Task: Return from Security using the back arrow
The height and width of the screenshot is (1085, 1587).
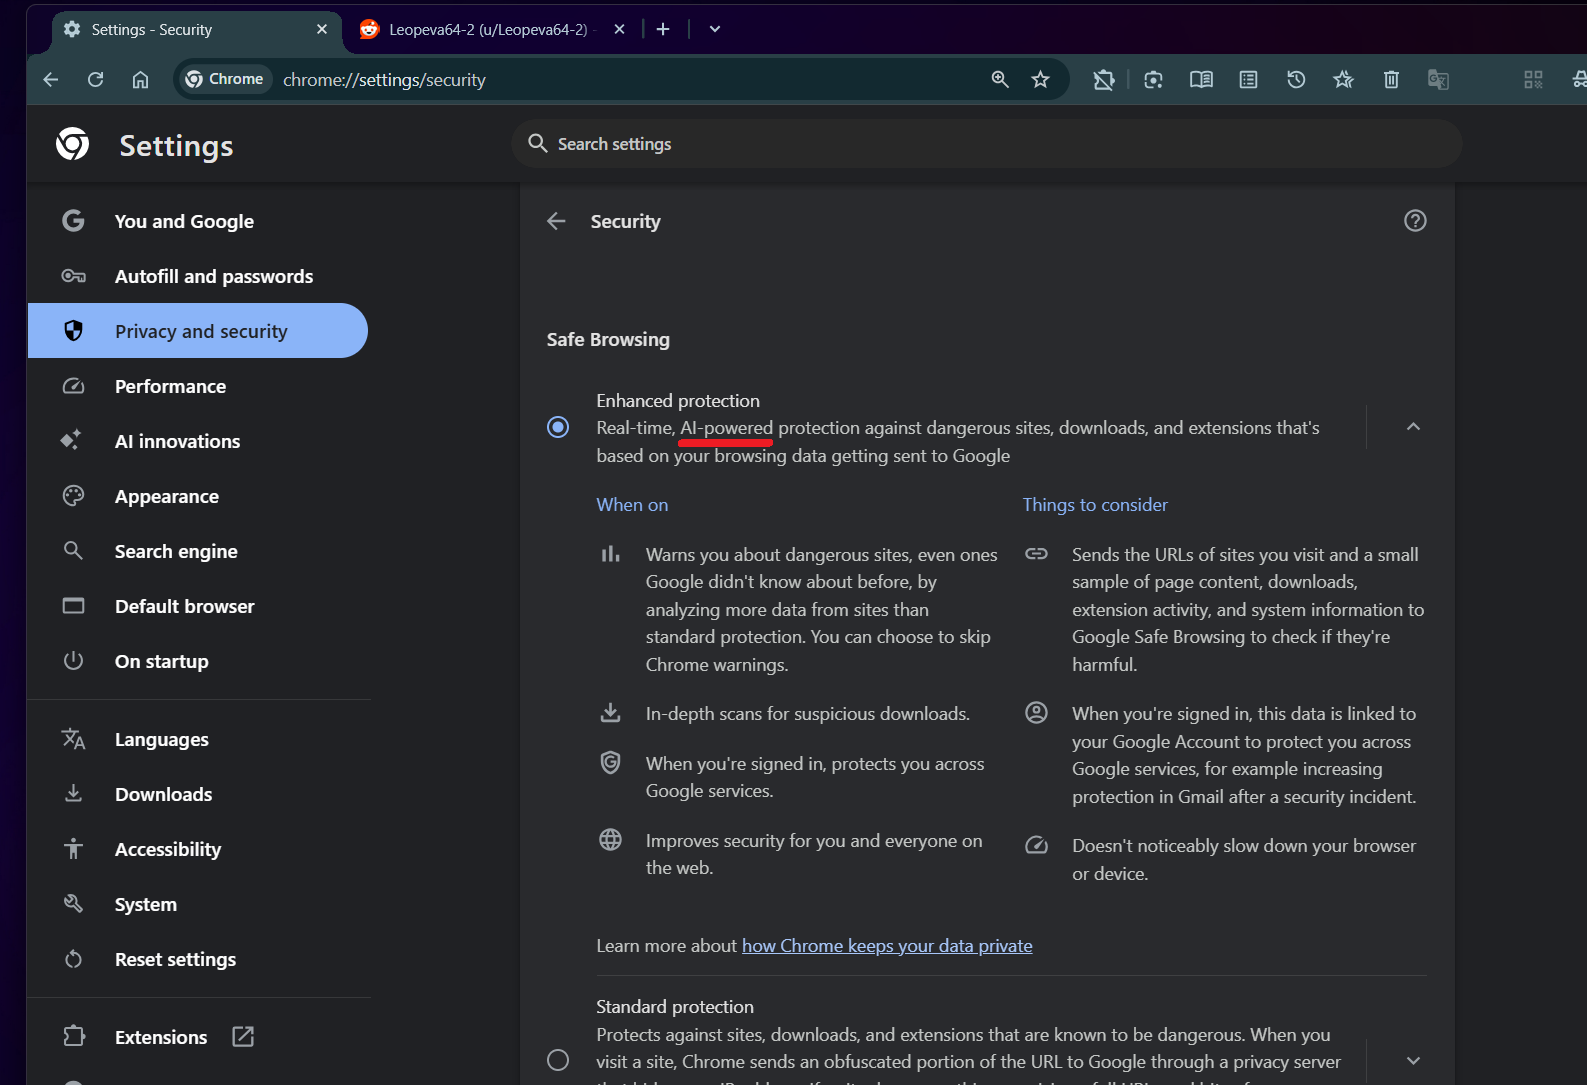Action: pos(557,221)
